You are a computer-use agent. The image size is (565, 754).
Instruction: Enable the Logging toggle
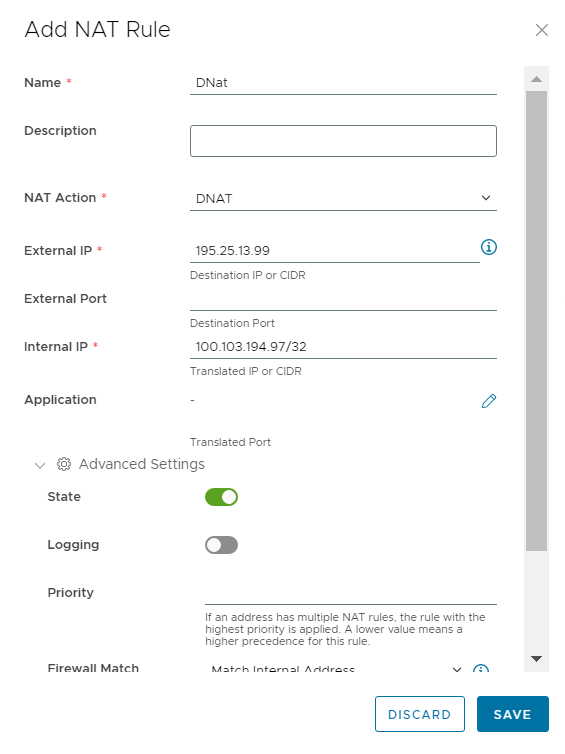click(221, 545)
